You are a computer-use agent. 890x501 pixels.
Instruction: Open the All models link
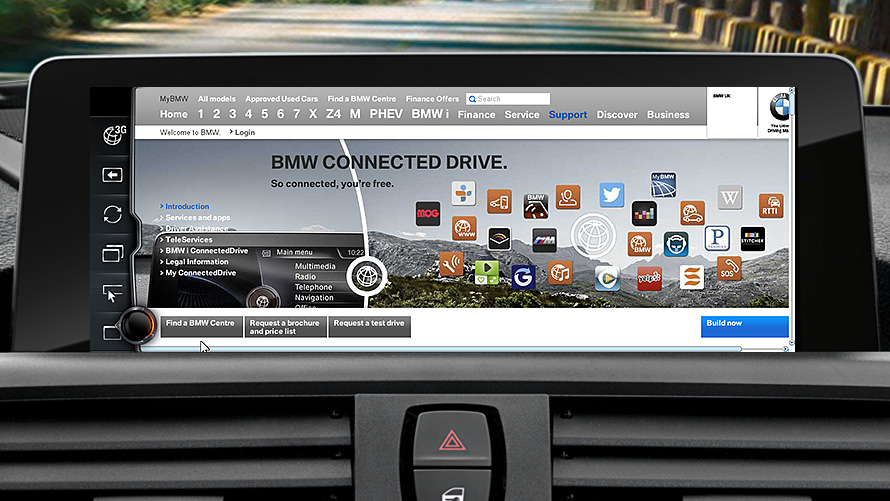point(216,99)
